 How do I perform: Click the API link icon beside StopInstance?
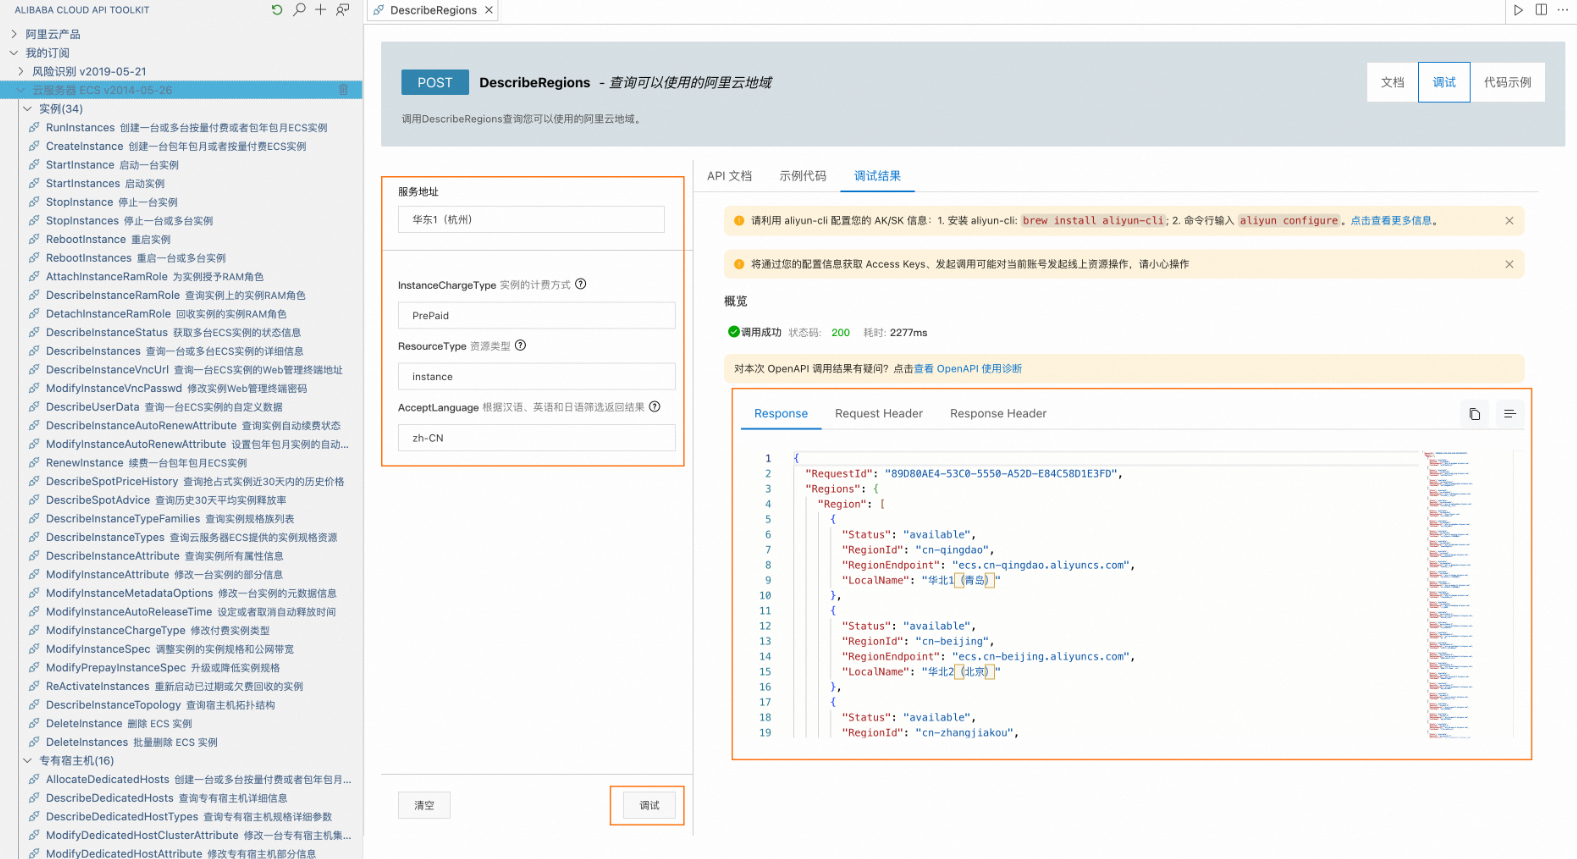[x=34, y=202]
